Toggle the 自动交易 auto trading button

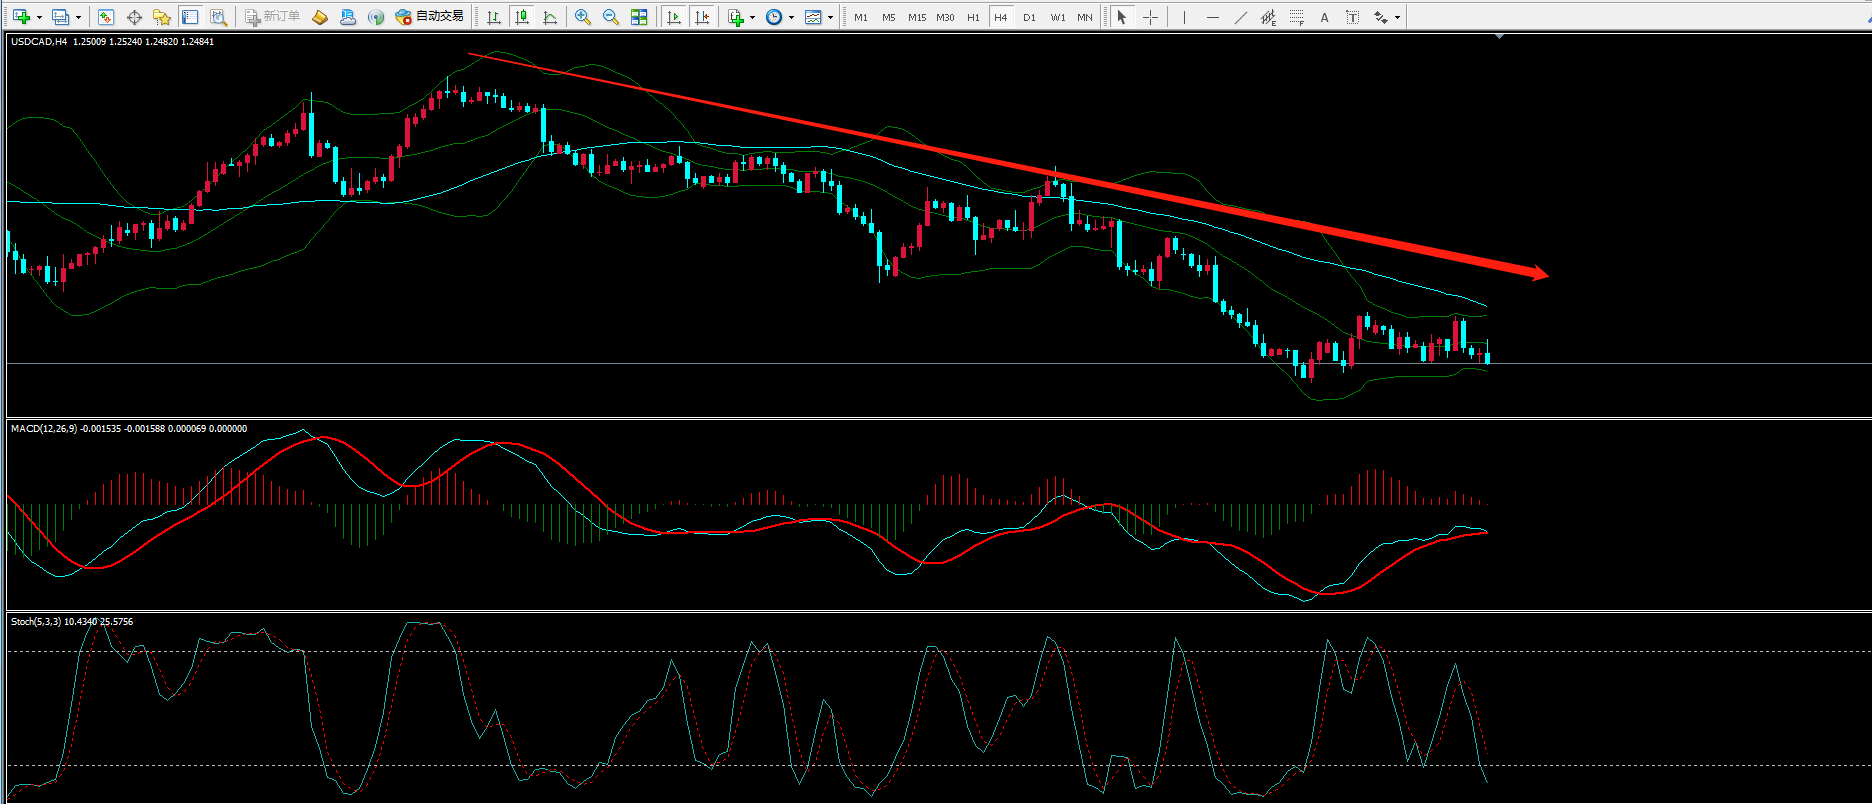(x=430, y=17)
